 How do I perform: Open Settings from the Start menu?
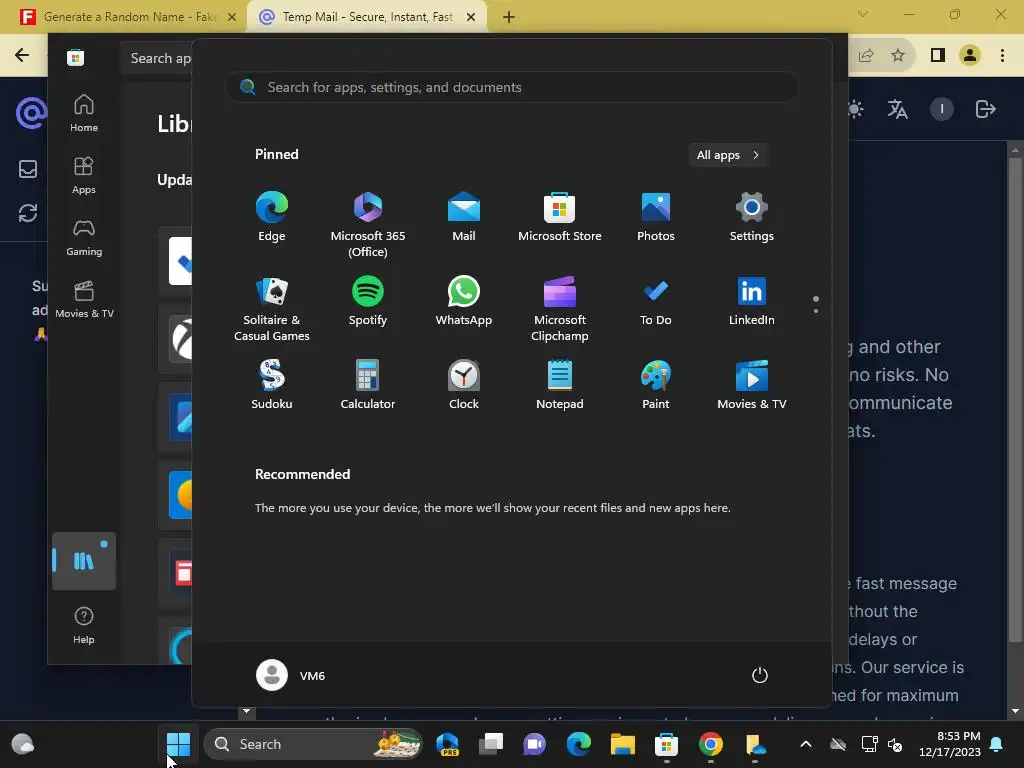(x=752, y=217)
